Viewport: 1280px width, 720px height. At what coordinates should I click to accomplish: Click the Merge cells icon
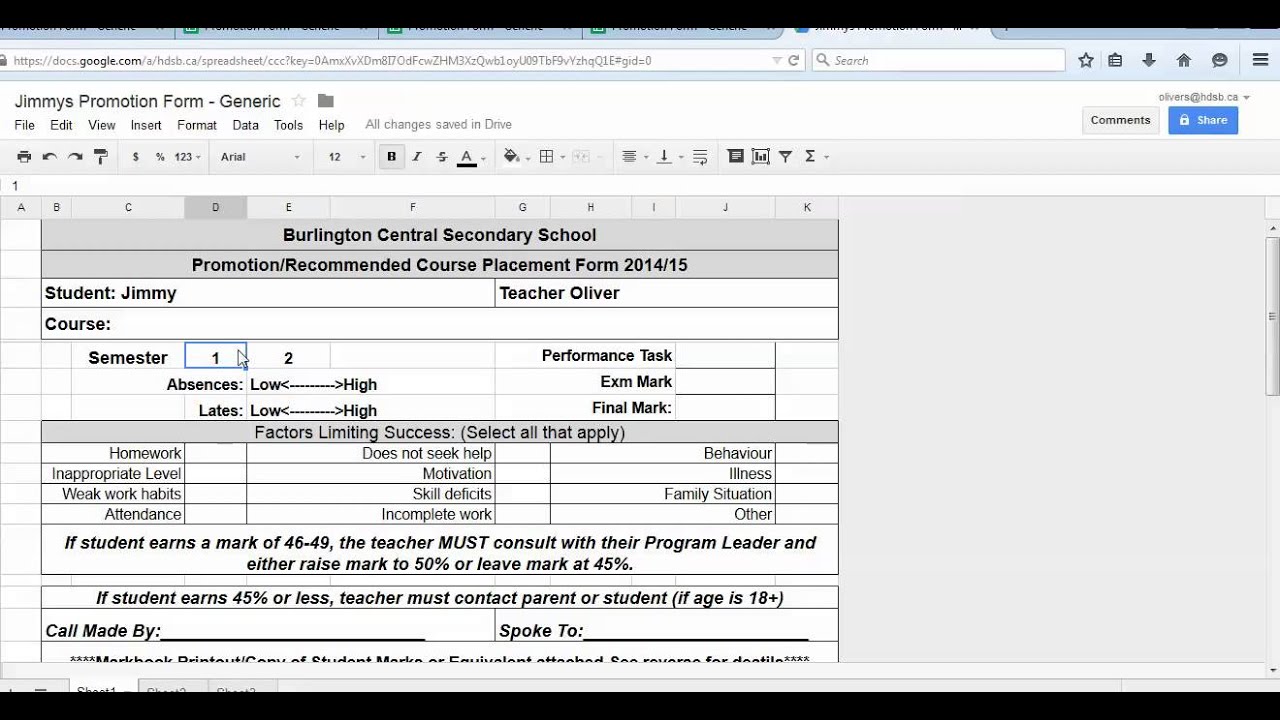coord(580,157)
